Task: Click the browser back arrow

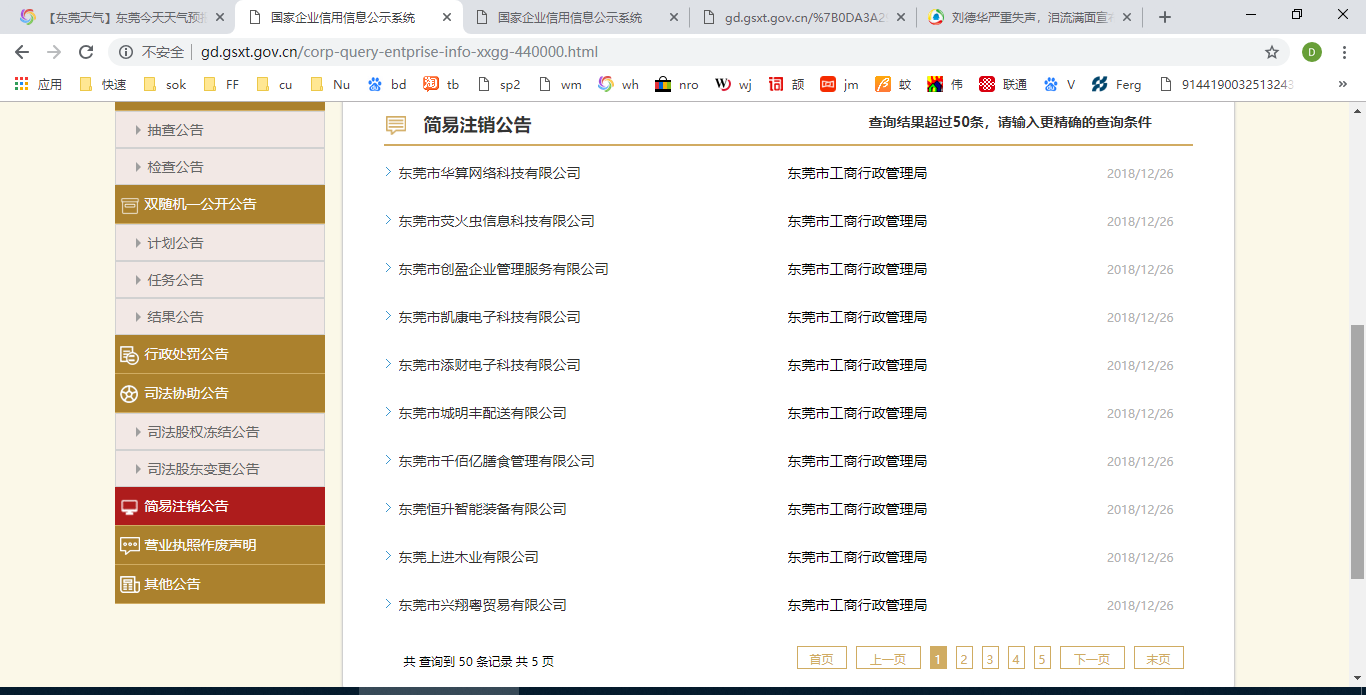Action: tap(22, 52)
